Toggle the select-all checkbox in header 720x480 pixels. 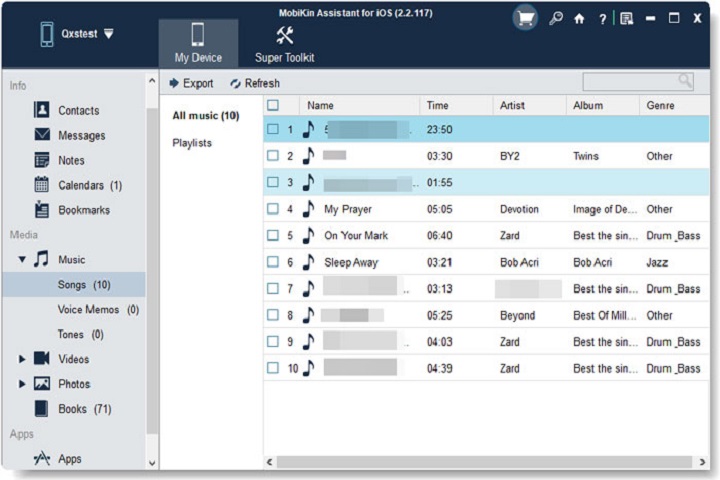pyautogui.click(x=273, y=105)
